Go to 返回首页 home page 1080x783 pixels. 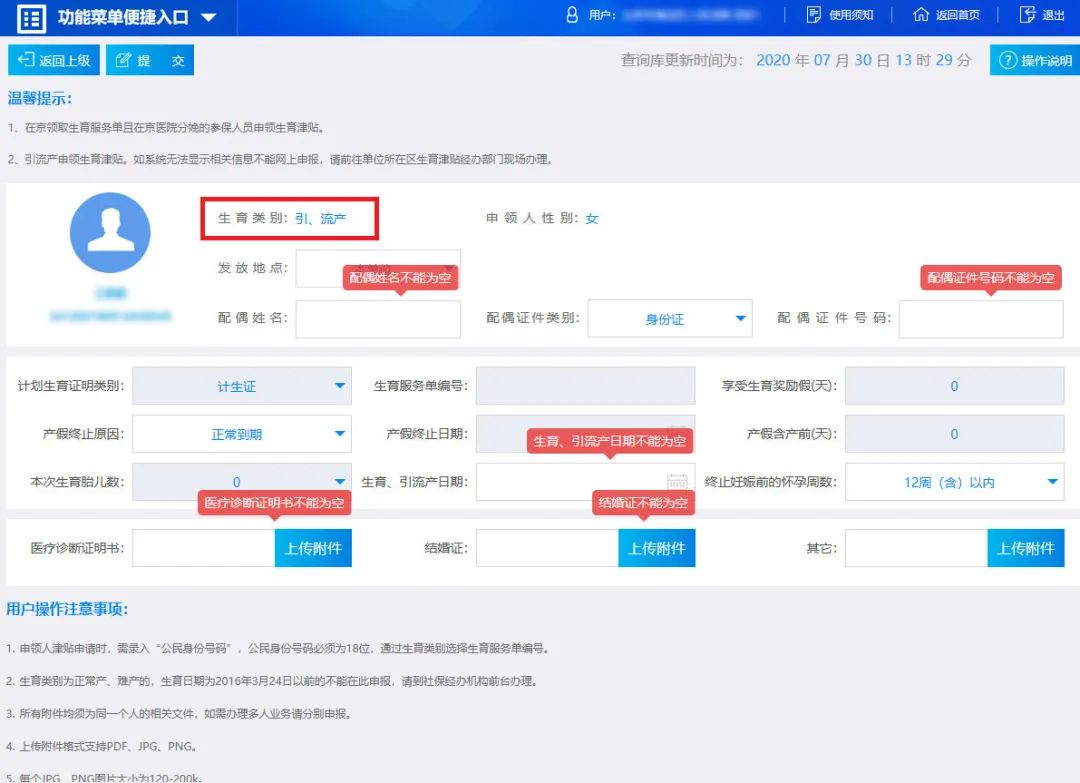946,15
